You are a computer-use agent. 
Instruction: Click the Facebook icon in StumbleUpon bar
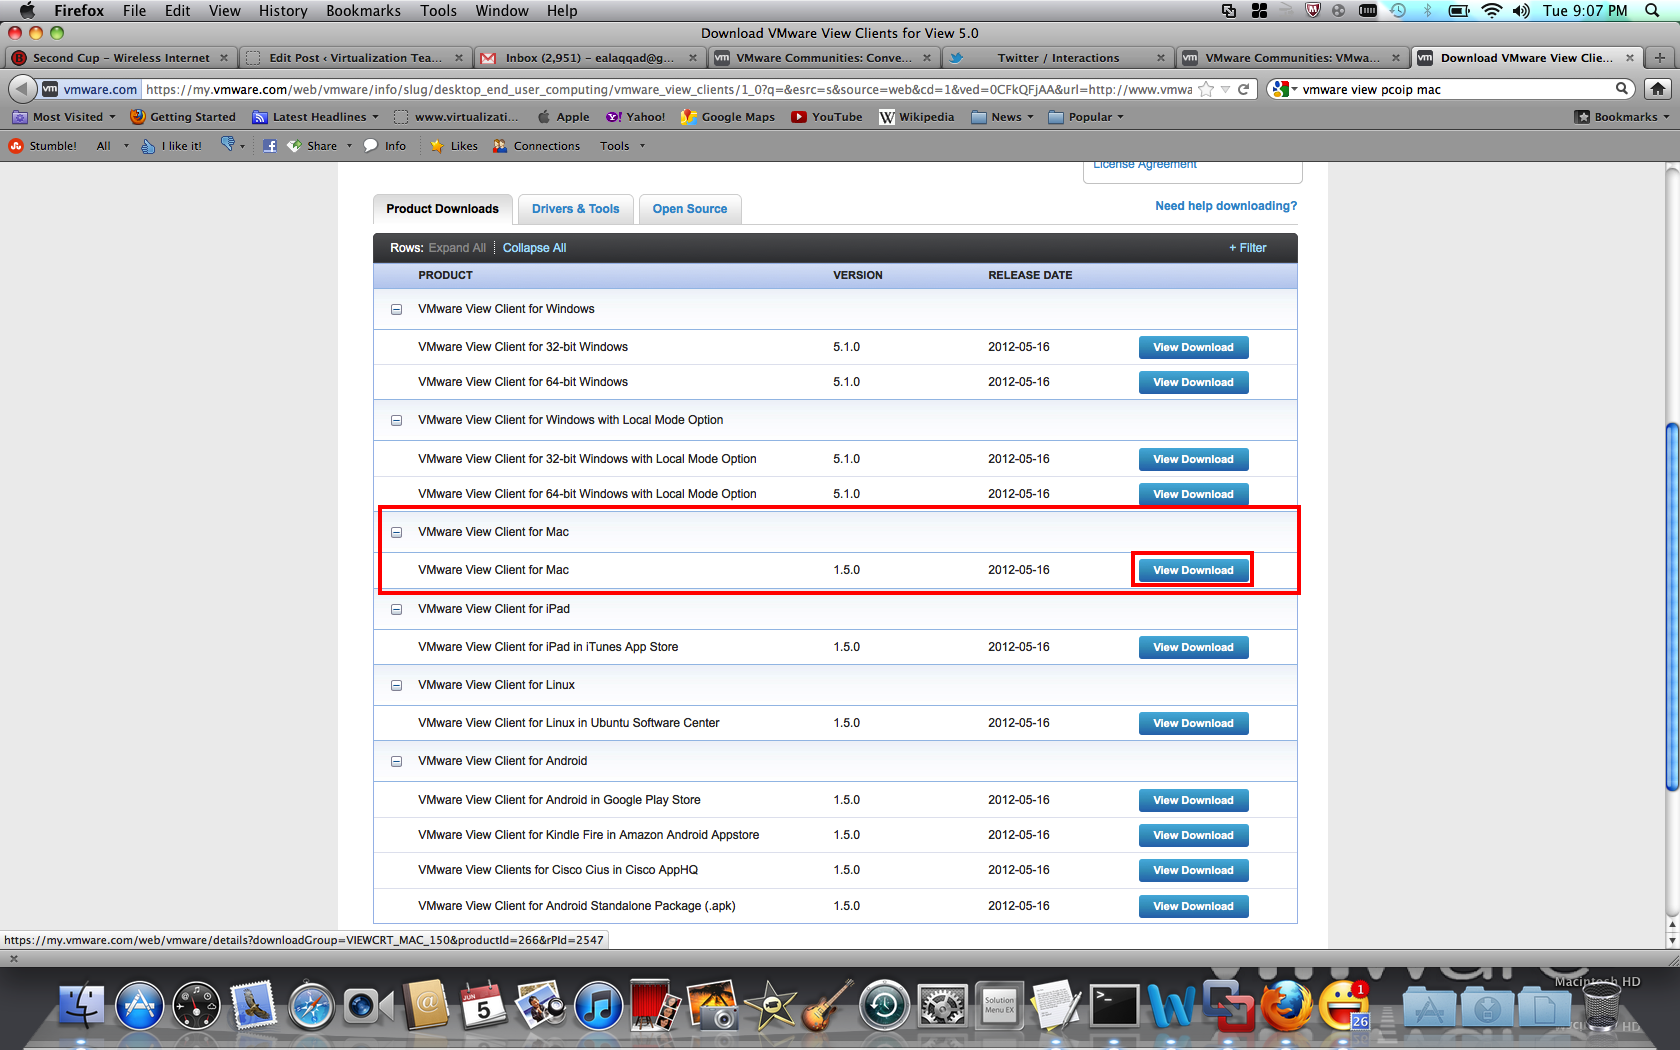point(270,146)
